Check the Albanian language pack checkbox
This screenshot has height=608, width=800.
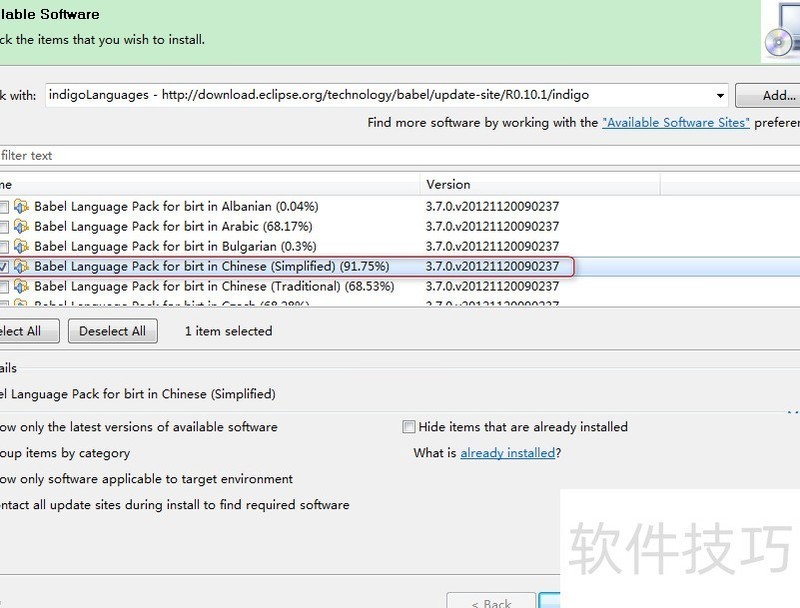pyautogui.click(x=4, y=207)
